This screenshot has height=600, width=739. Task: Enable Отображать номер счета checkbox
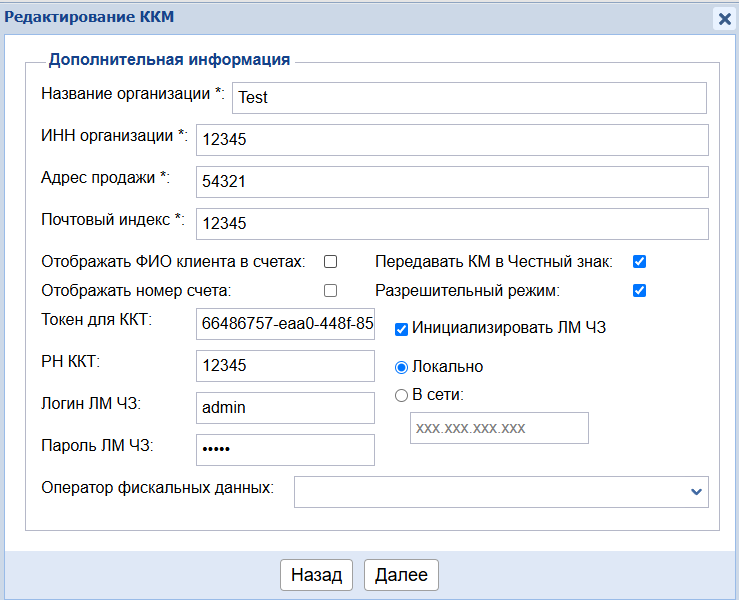(x=330, y=291)
